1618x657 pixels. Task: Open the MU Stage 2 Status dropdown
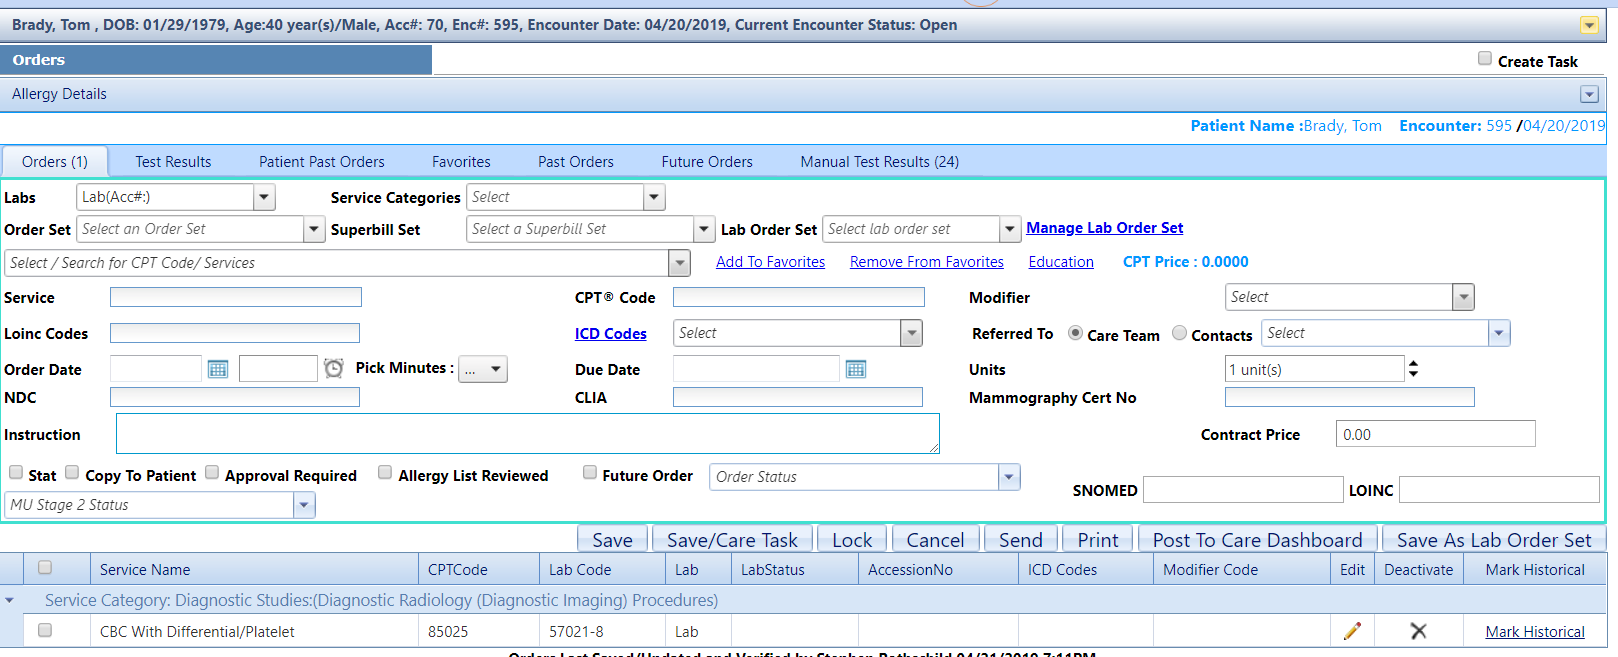point(304,505)
